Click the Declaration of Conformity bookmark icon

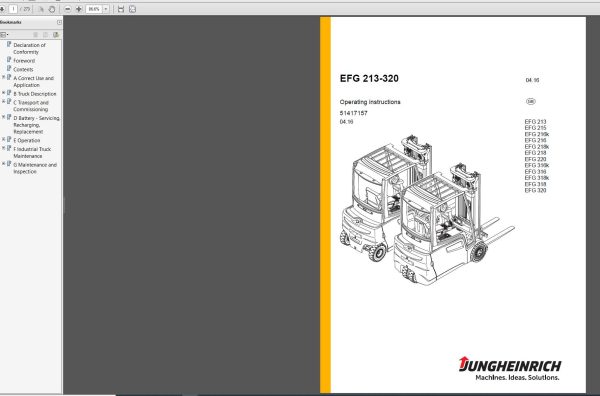click(x=9, y=44)
